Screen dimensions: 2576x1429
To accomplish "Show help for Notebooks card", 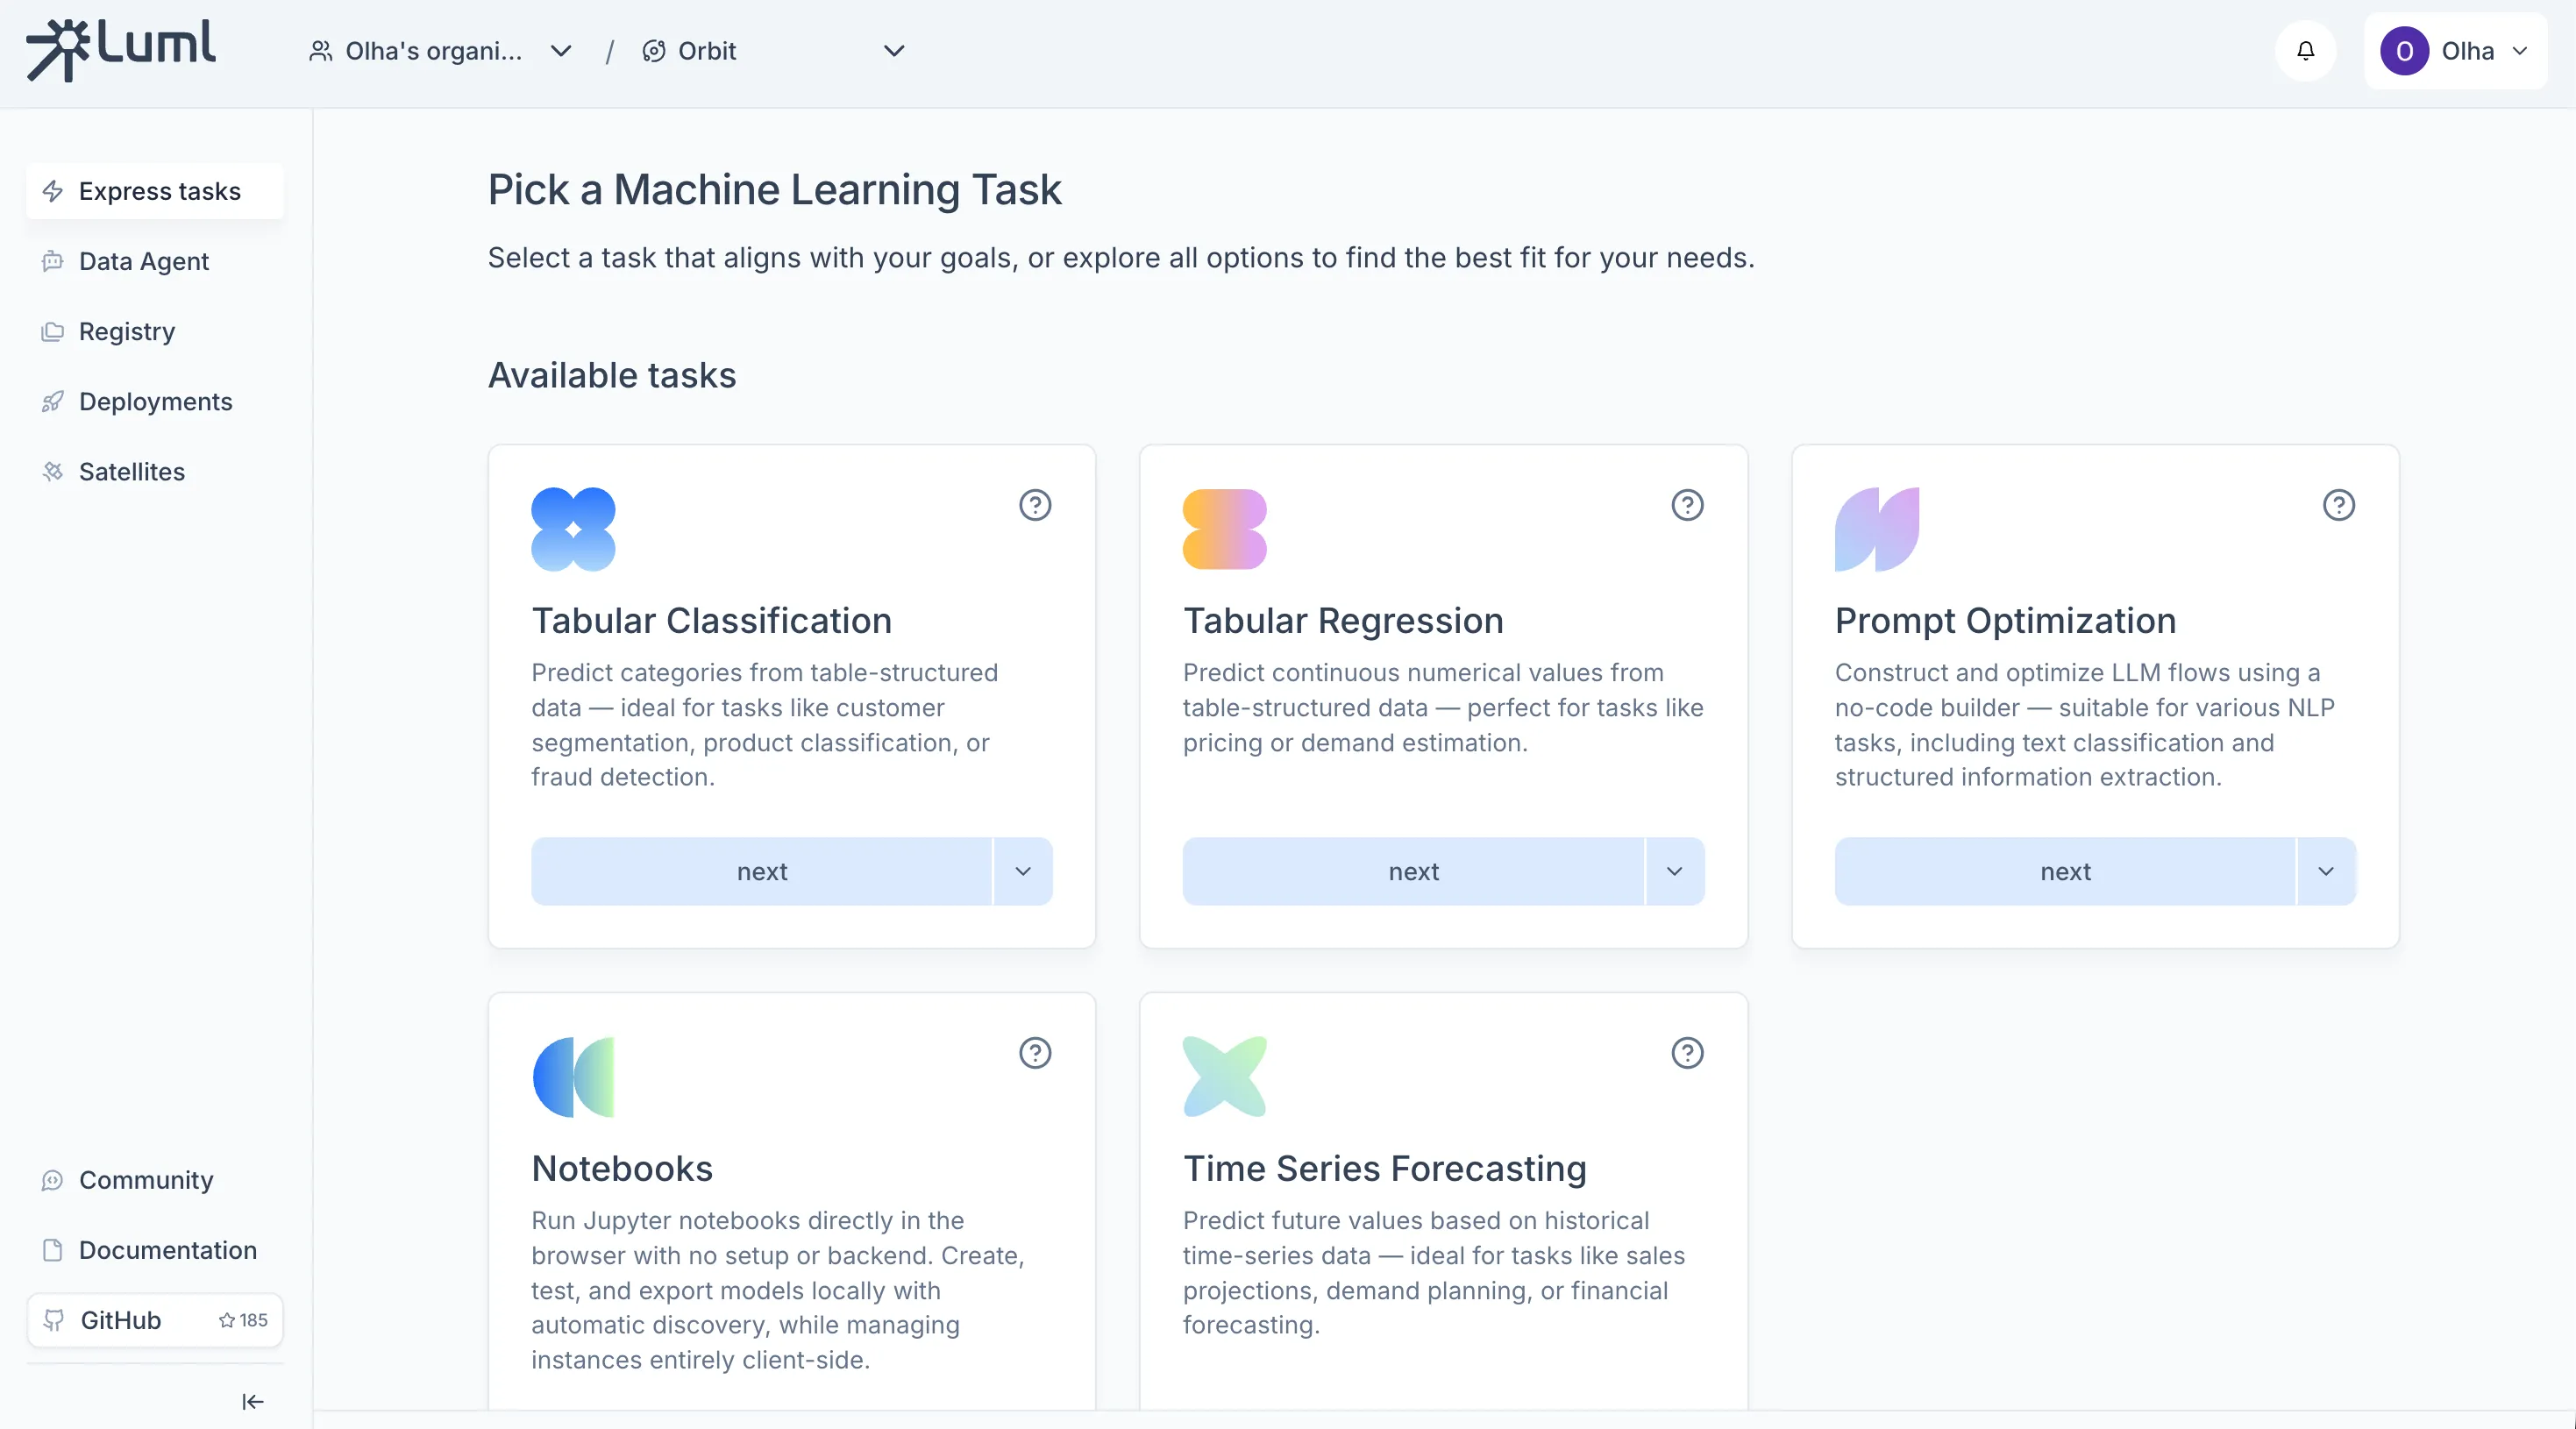I will point(1035,1053).
